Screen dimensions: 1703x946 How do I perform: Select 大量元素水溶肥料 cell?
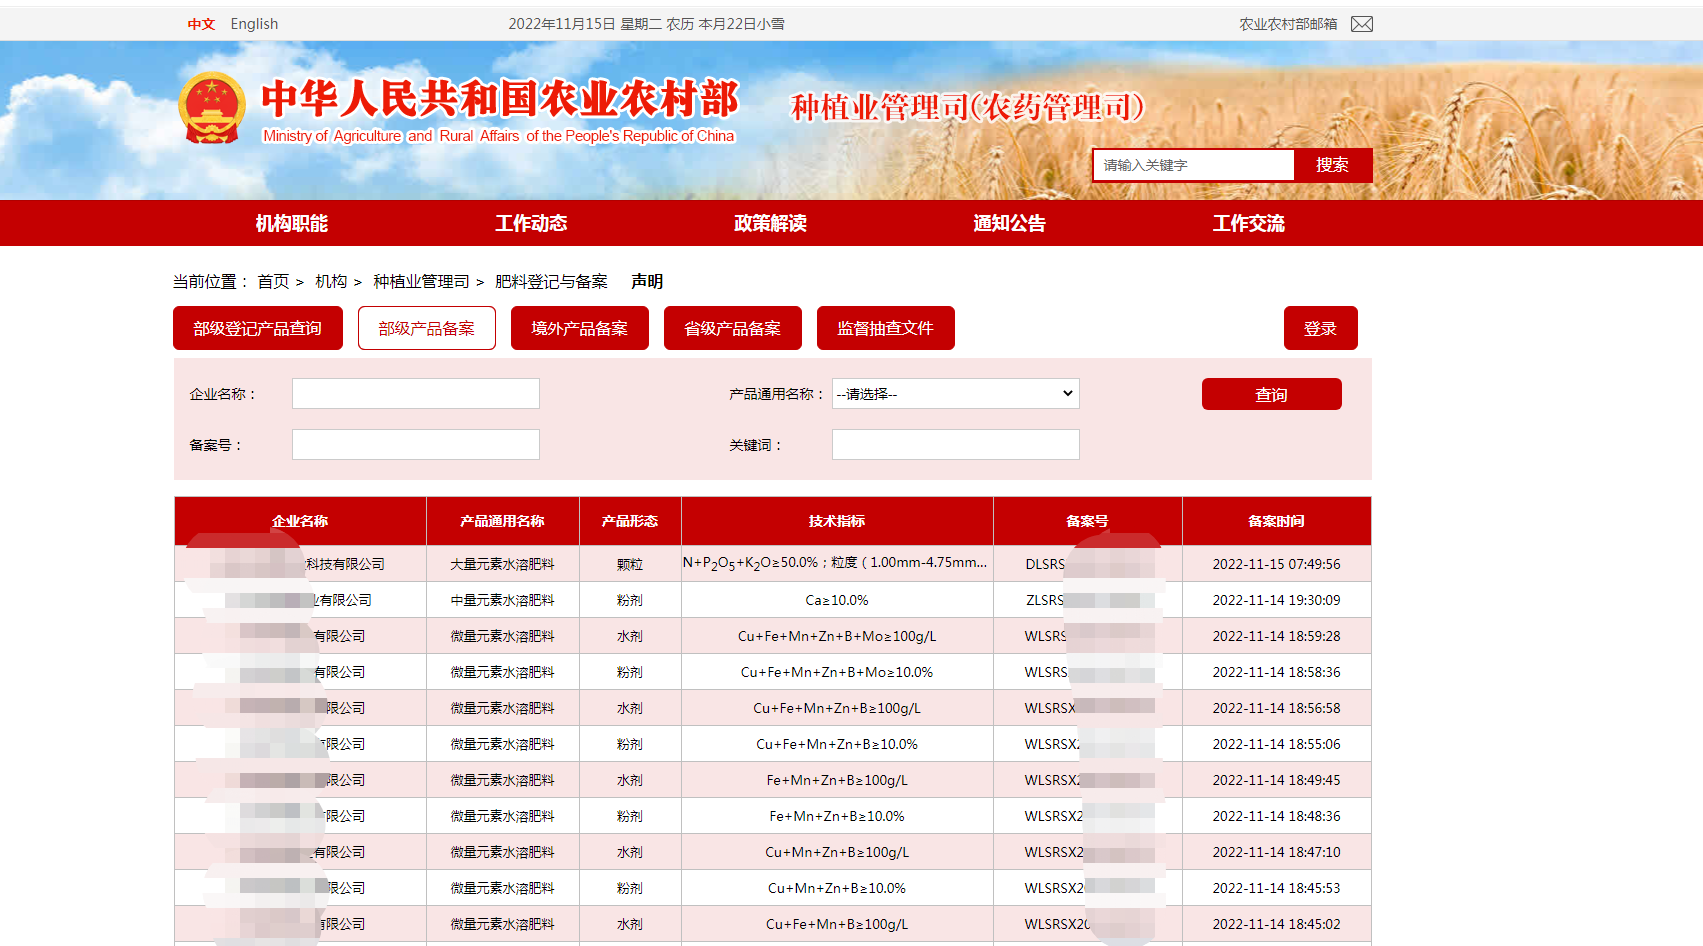tap(502, 564)
